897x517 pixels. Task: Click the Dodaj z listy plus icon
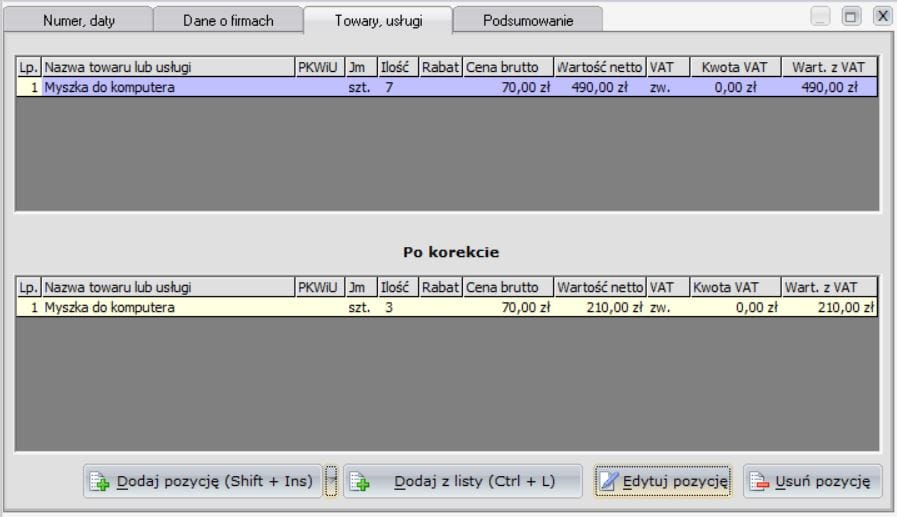(361, 482)
